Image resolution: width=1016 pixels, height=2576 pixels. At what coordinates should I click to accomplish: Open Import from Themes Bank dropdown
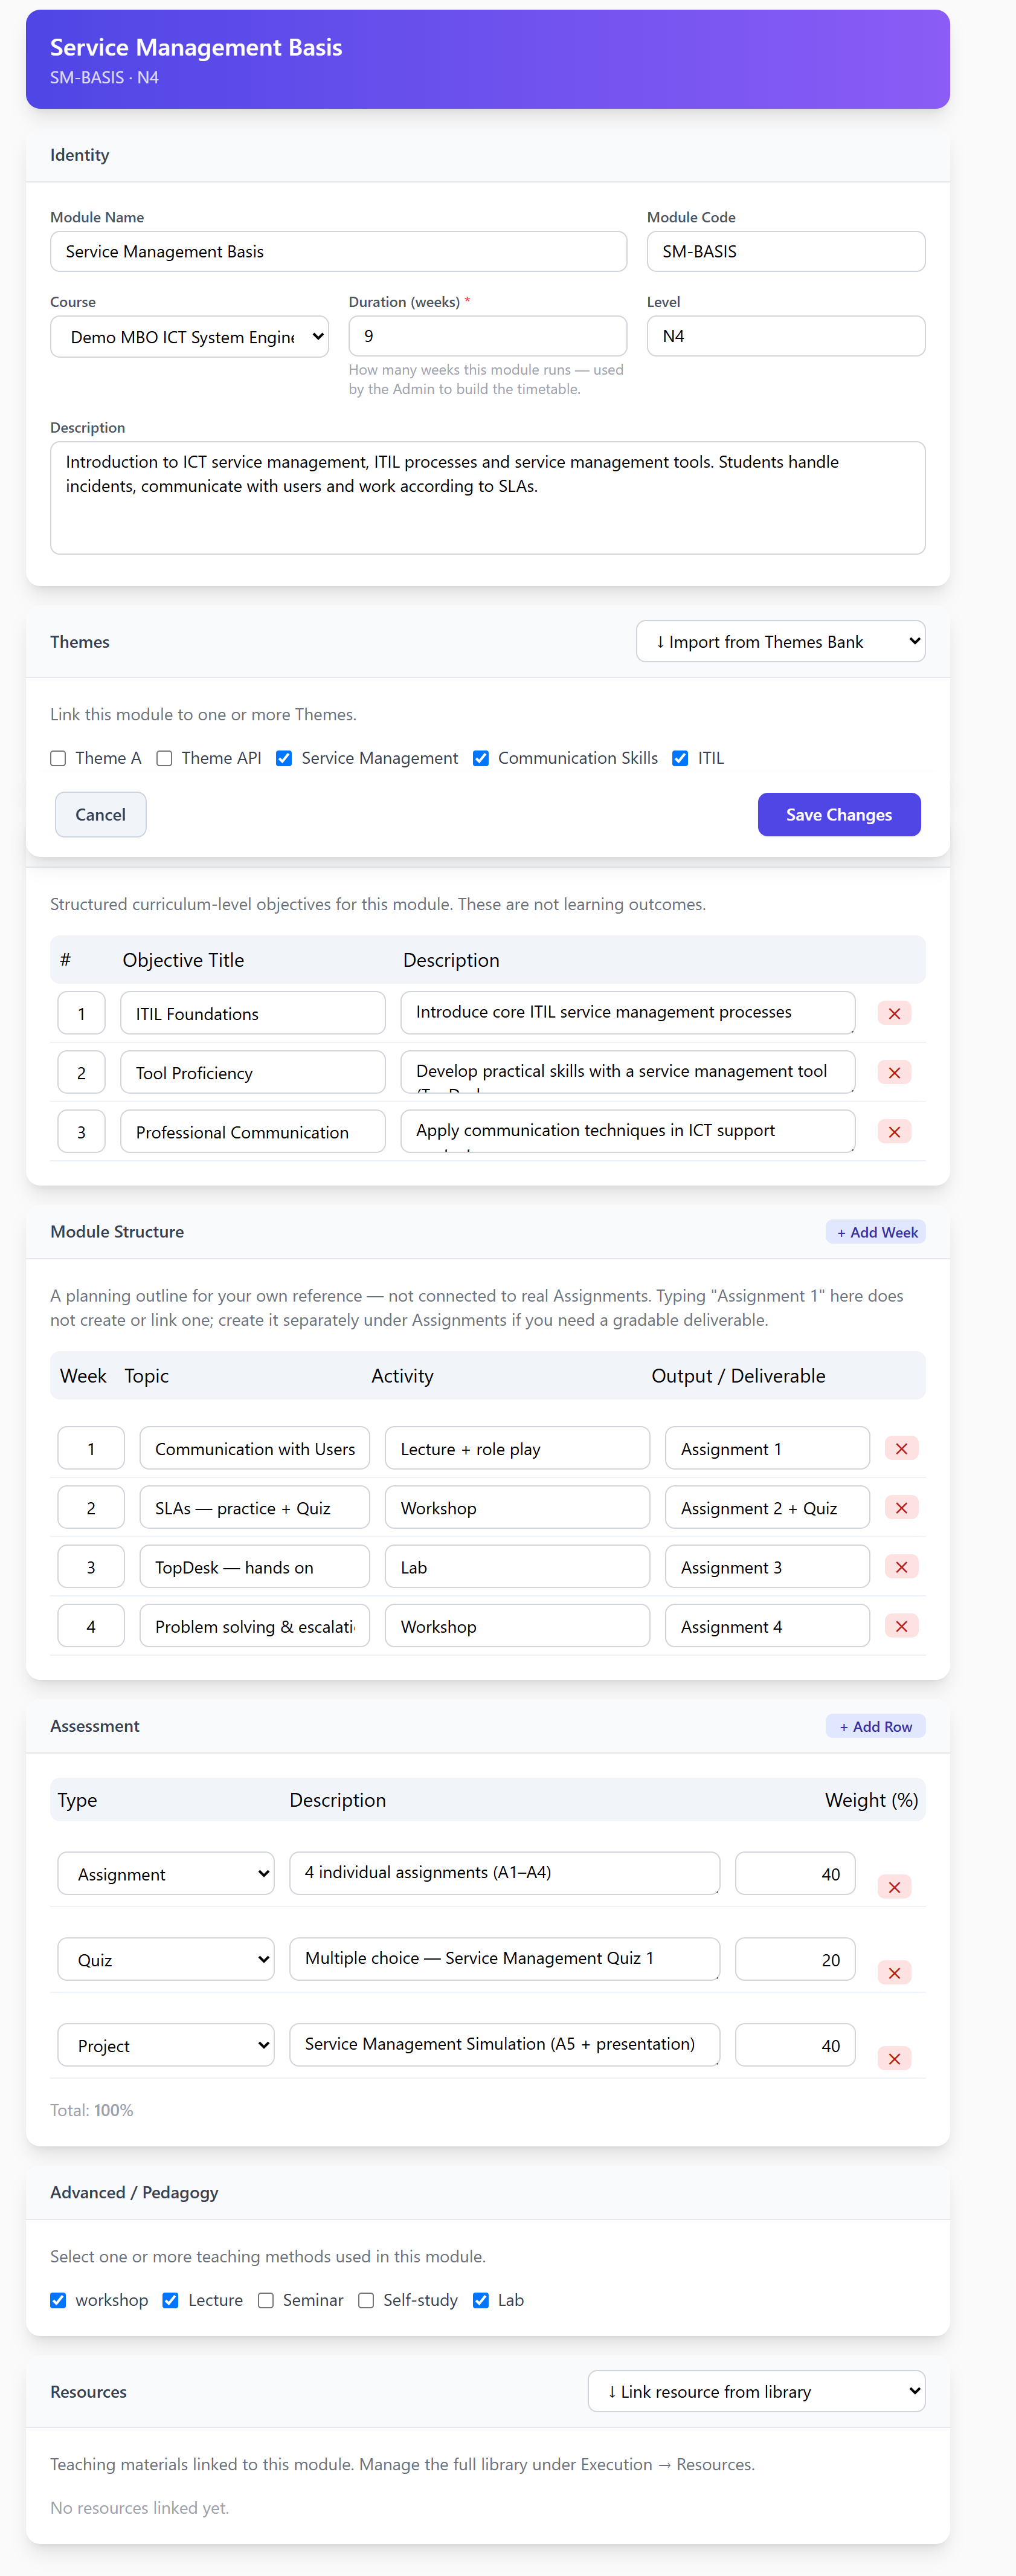click(780, 641)
